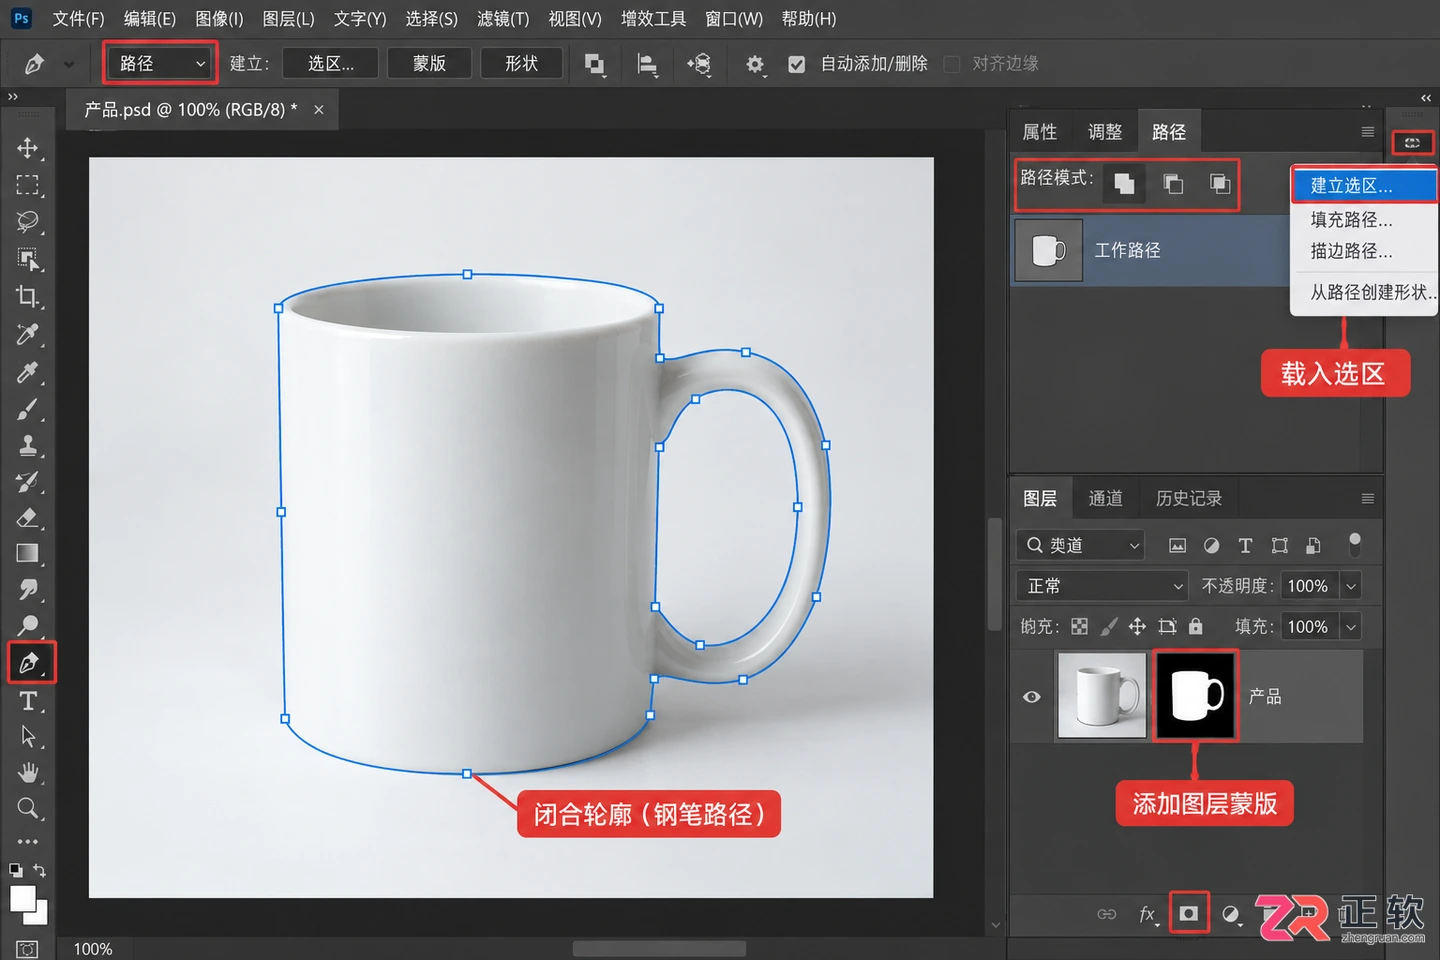
Task: Open the 滤镜(T) menu
Action: [503, 19]
